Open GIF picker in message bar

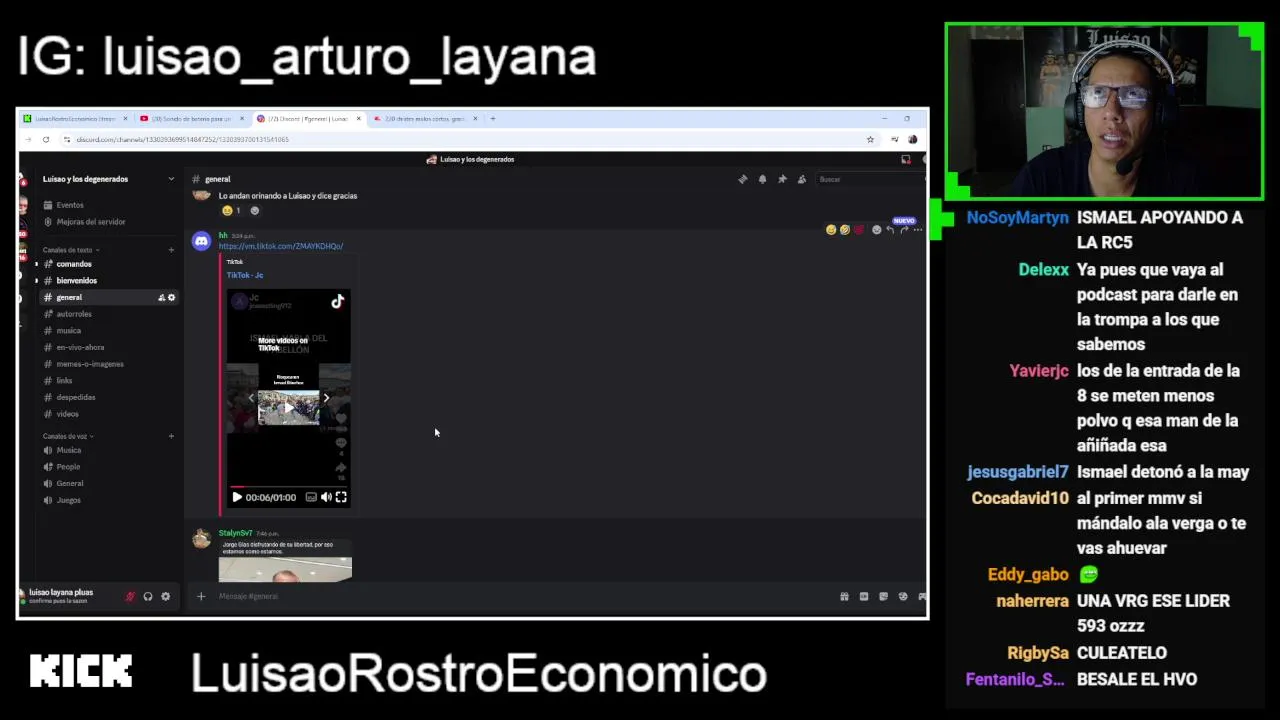coord(864,596)
